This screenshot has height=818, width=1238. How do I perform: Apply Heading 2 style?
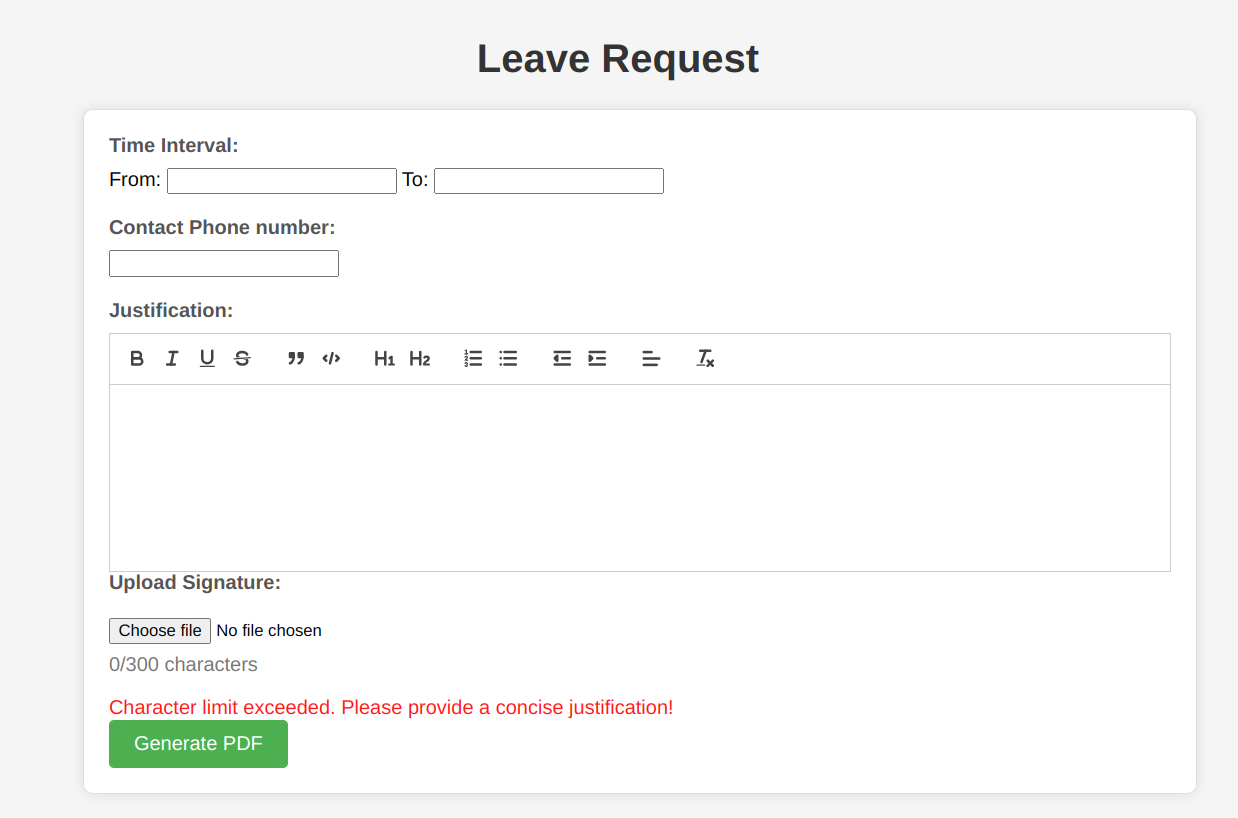tap(420, 358)
